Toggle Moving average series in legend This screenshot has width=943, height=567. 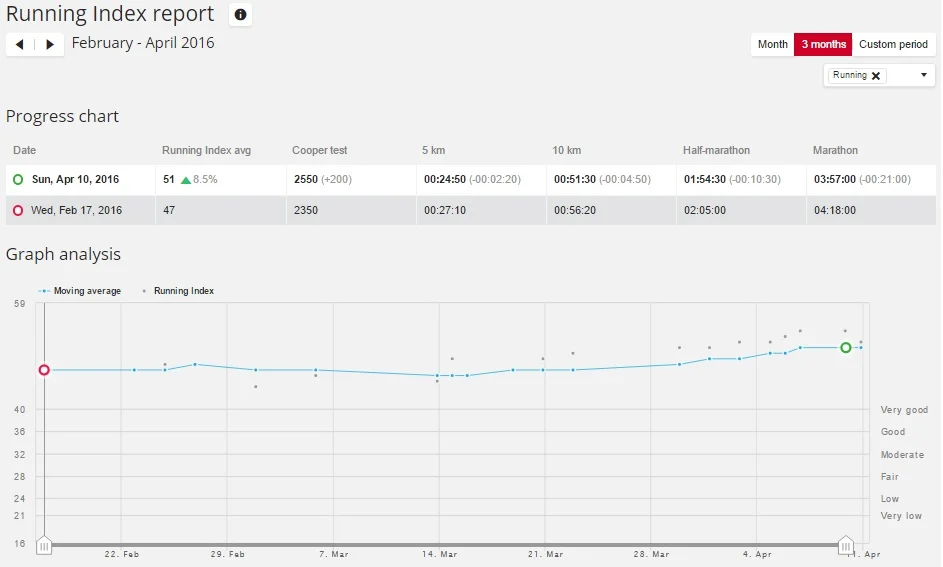pyautogui.click(x=80, y=291)
